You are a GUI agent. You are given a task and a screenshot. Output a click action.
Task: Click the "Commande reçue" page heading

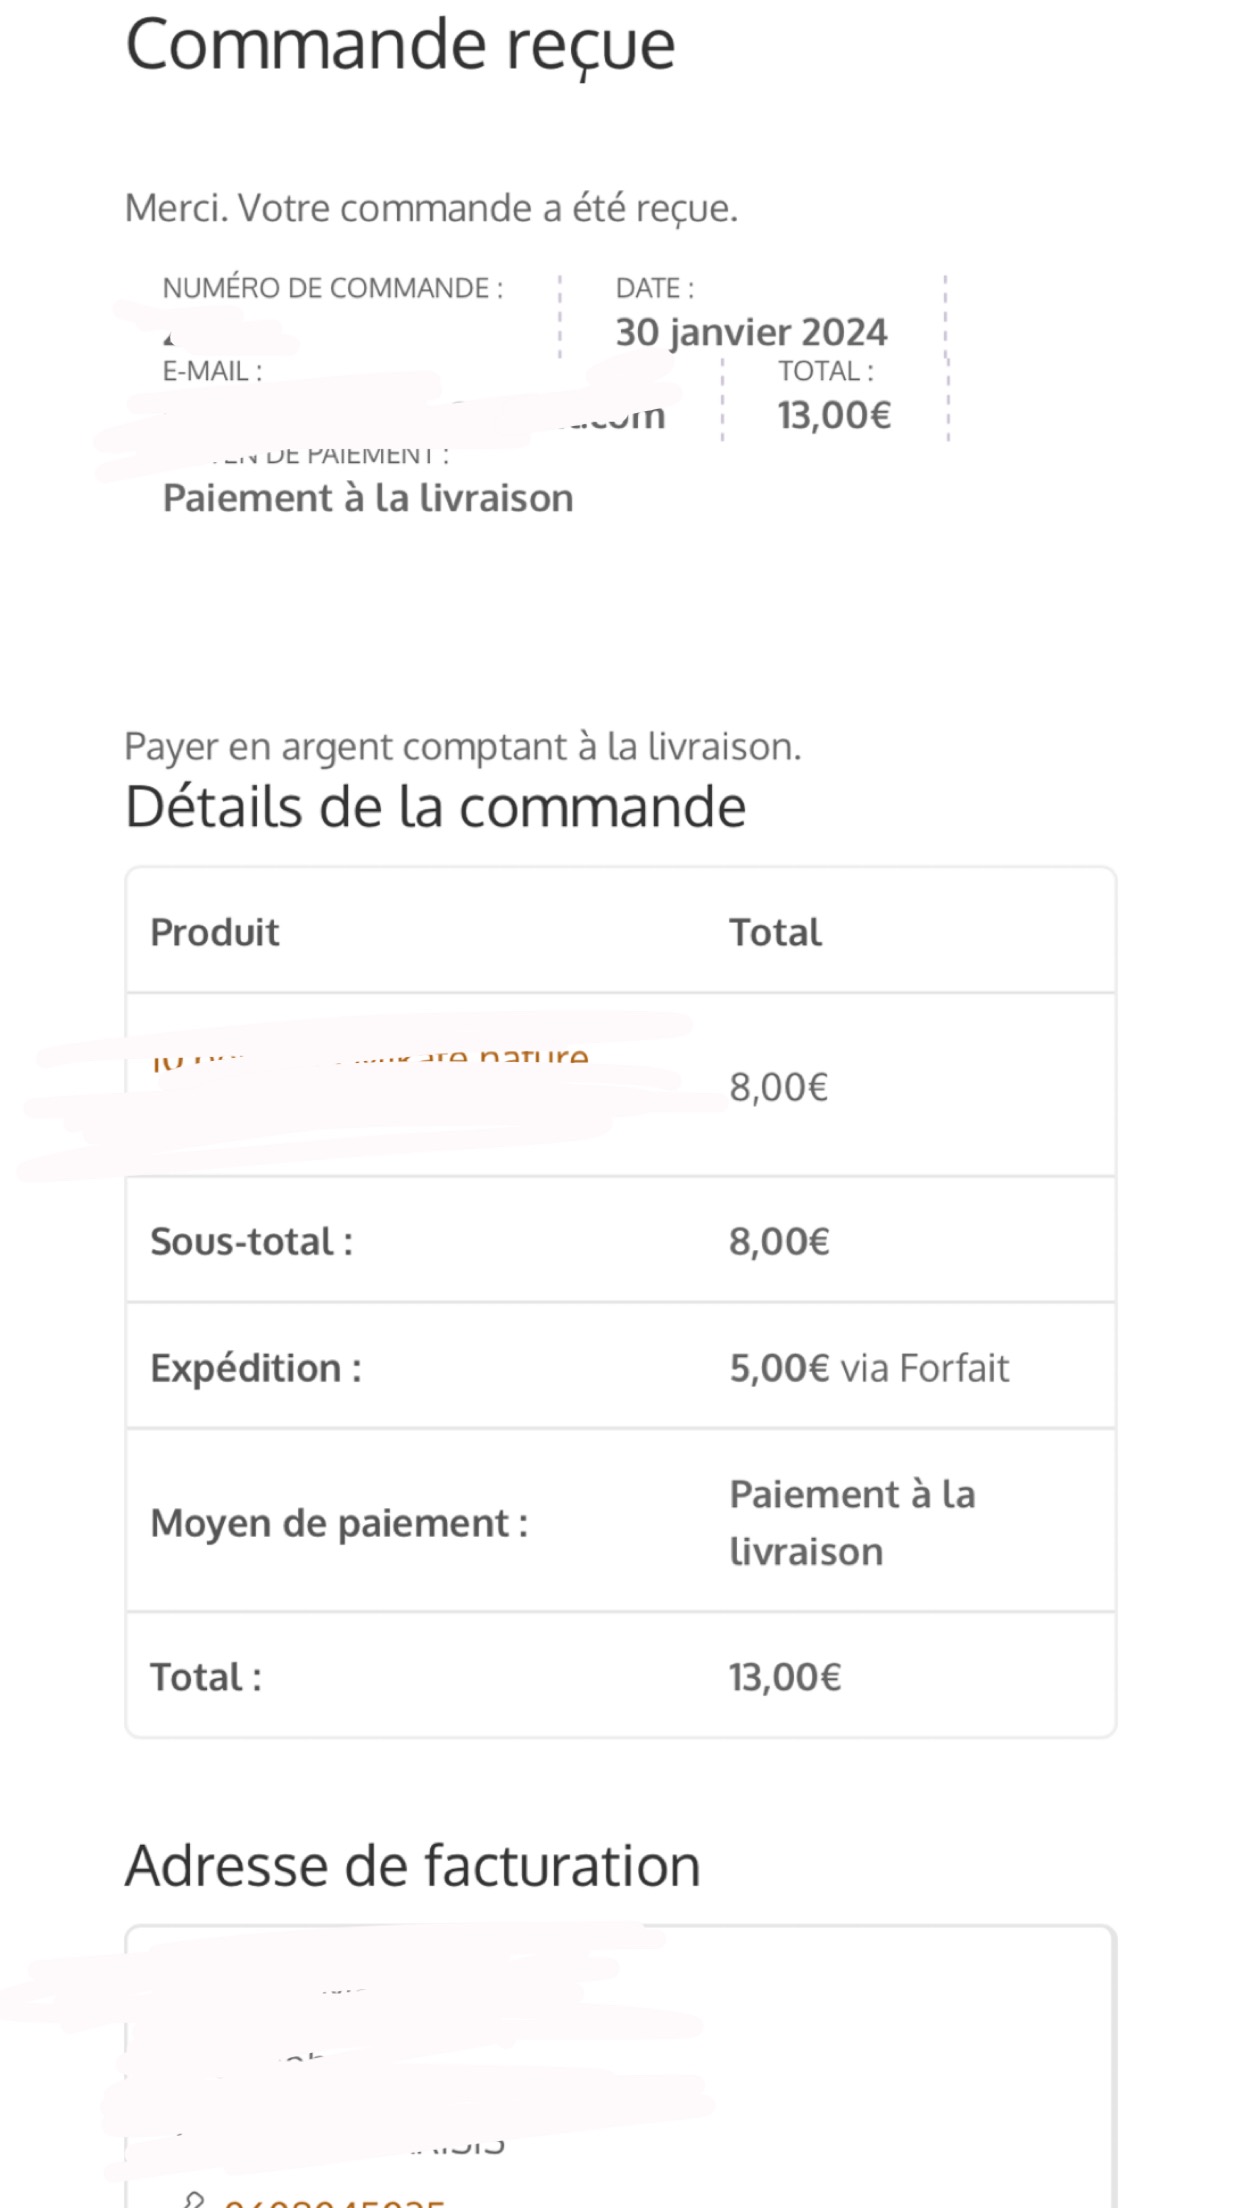pyautogui.click(x=400, y=46)
